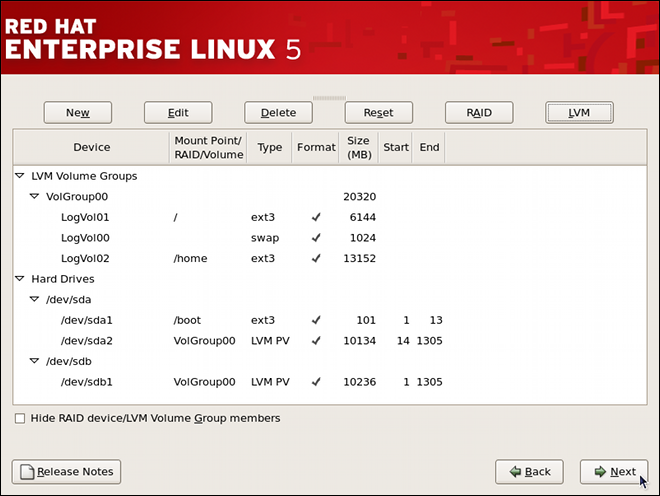Click the Delete button

point(278,112)
